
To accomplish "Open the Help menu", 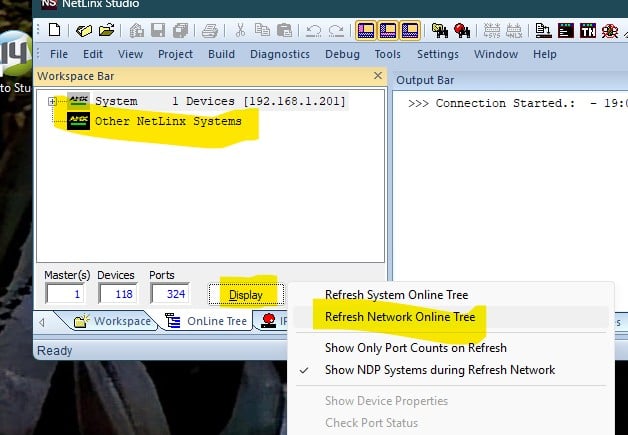I will pyautogui.click(x=545, y=54).
